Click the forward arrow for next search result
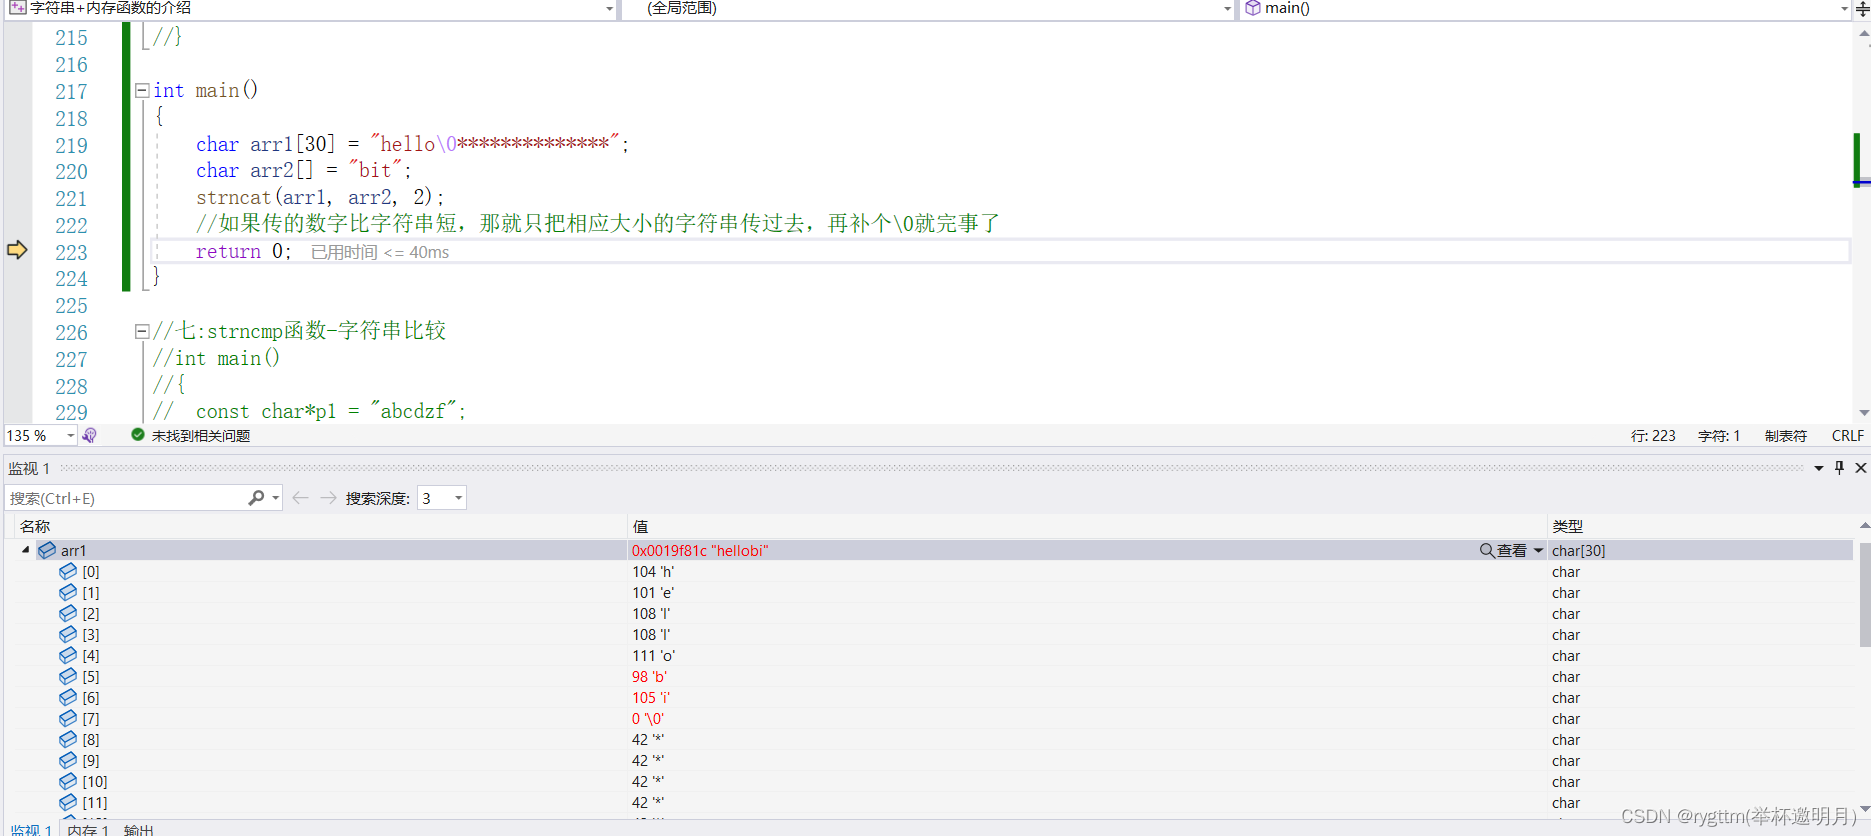This screenshot has height=836, width=1871. 328,498
